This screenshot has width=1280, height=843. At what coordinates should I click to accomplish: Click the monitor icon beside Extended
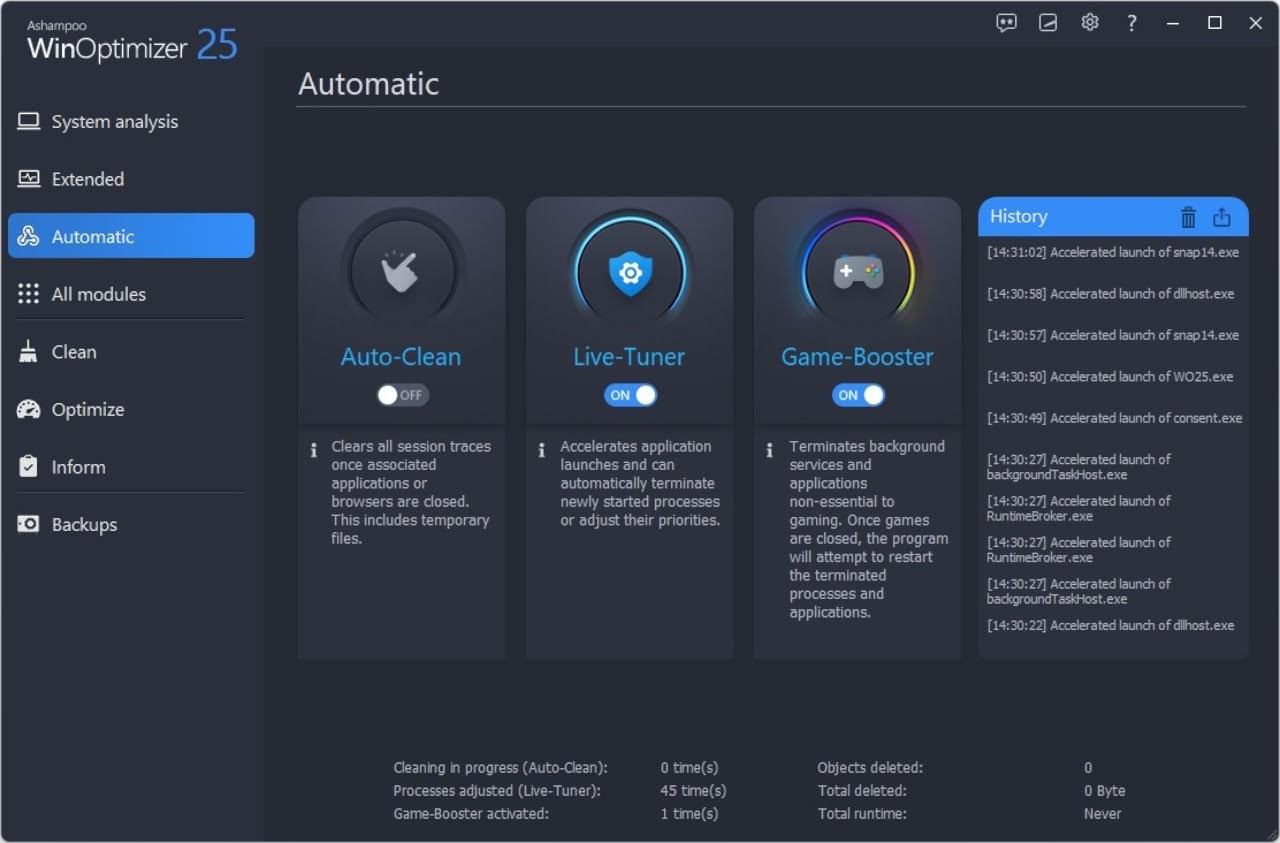click(29, 179)
